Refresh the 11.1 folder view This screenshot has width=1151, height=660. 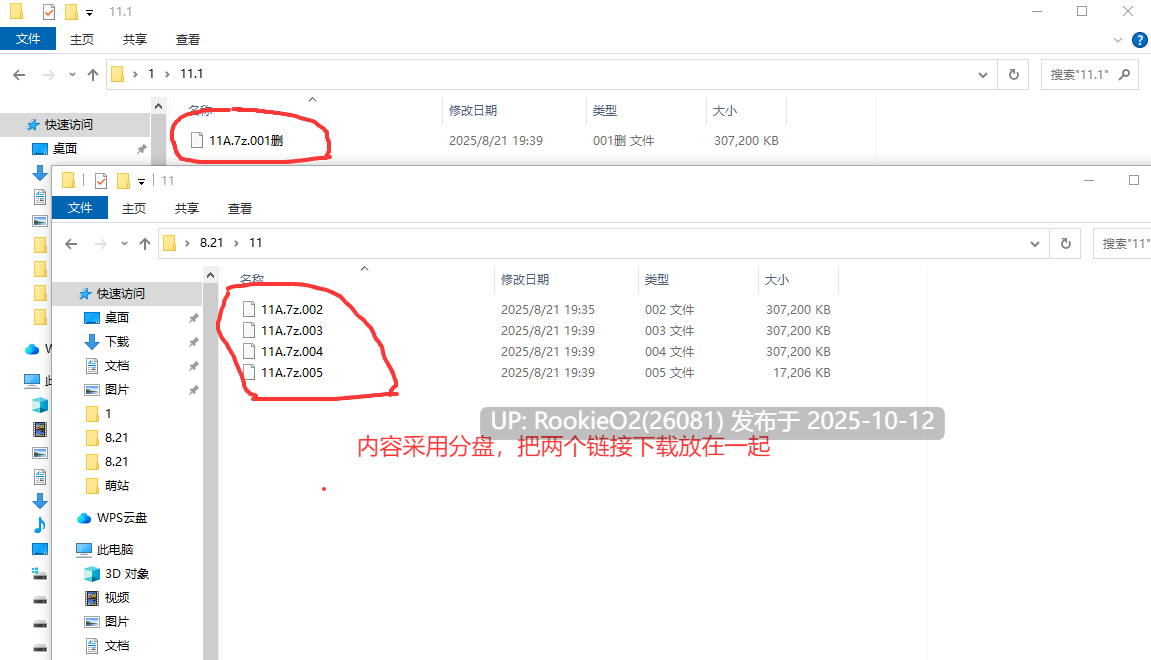1014,75
